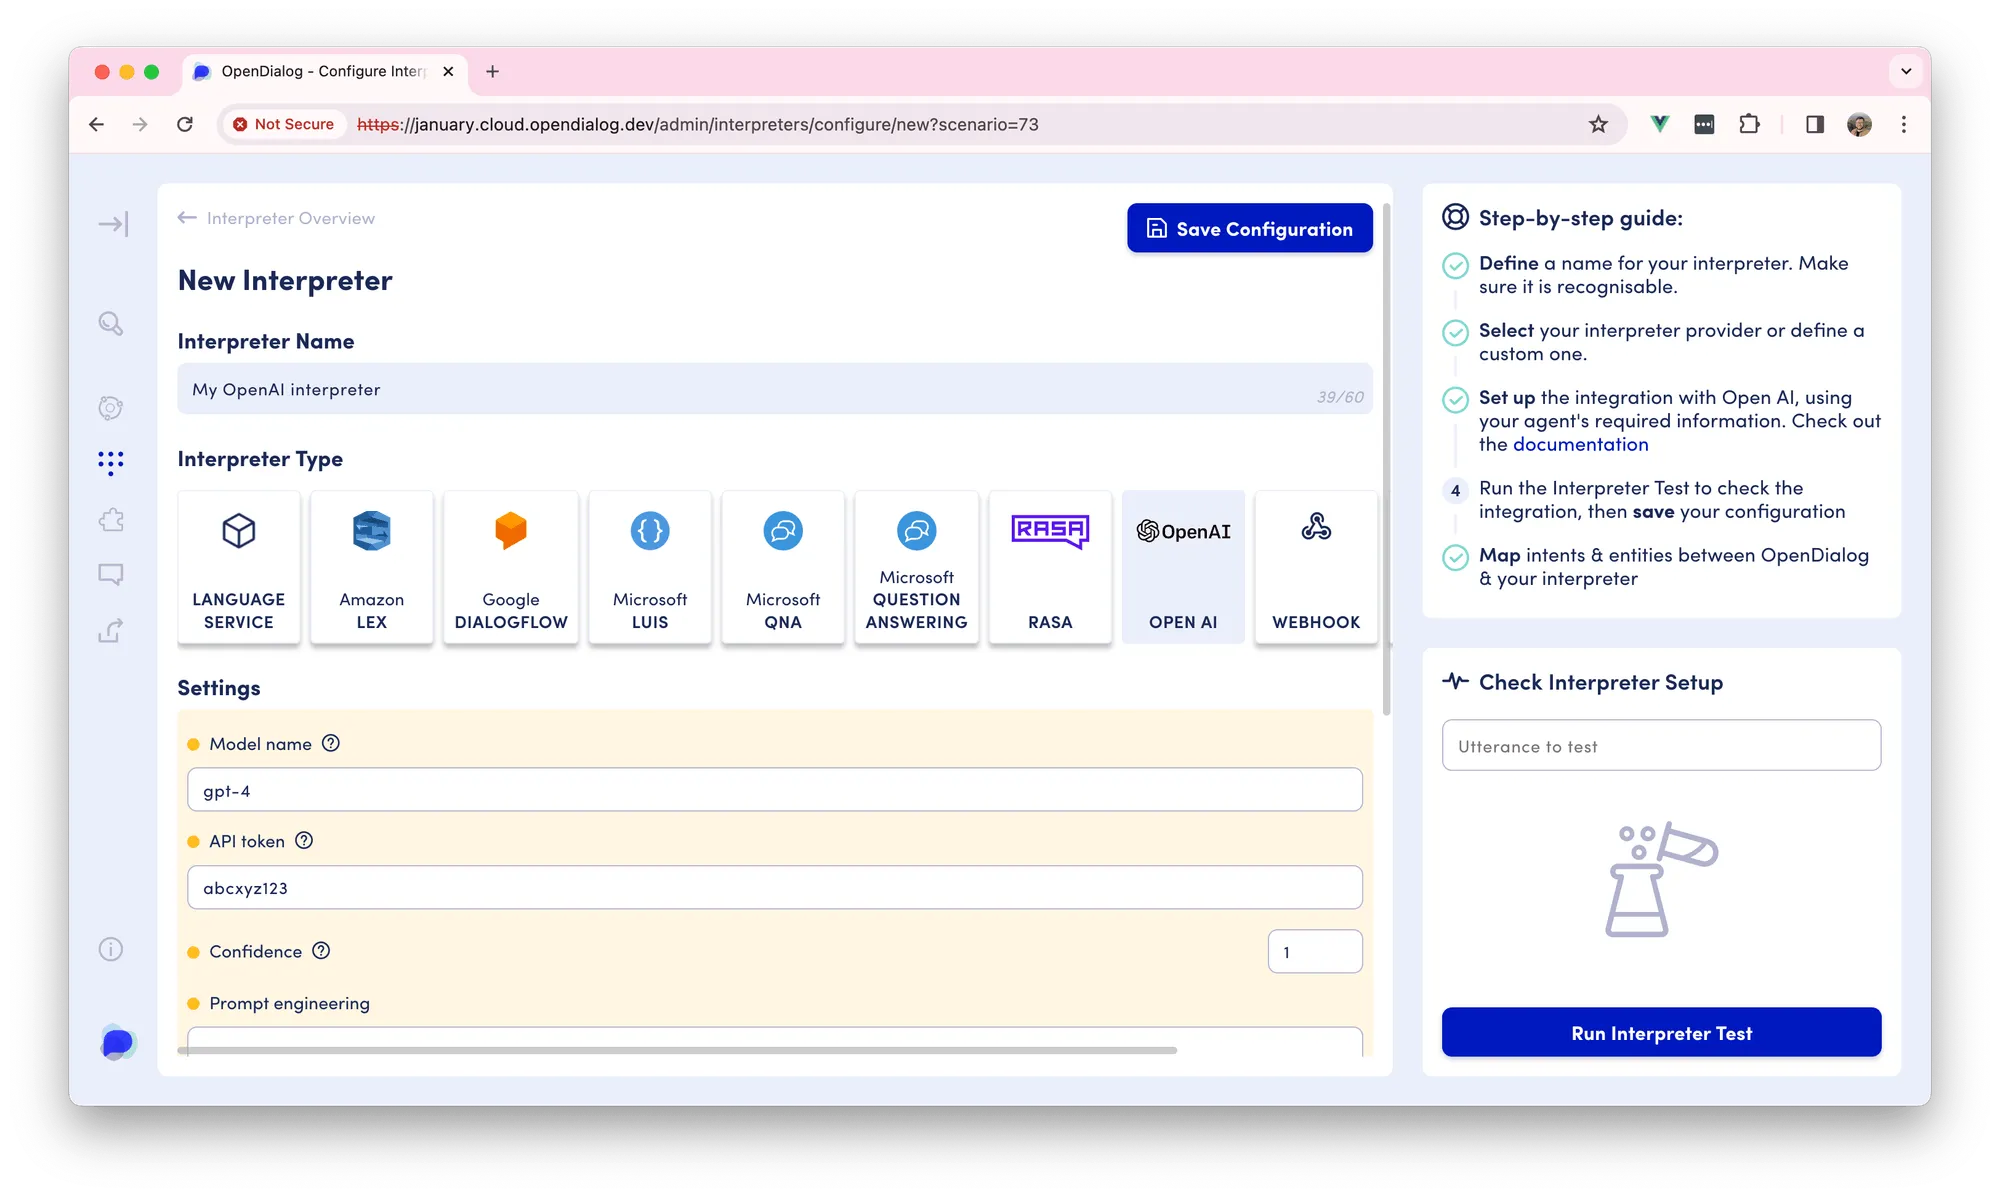Run the Interpreter Test
The image size is (2000, 1197).
click(x=1661, y=1033)
